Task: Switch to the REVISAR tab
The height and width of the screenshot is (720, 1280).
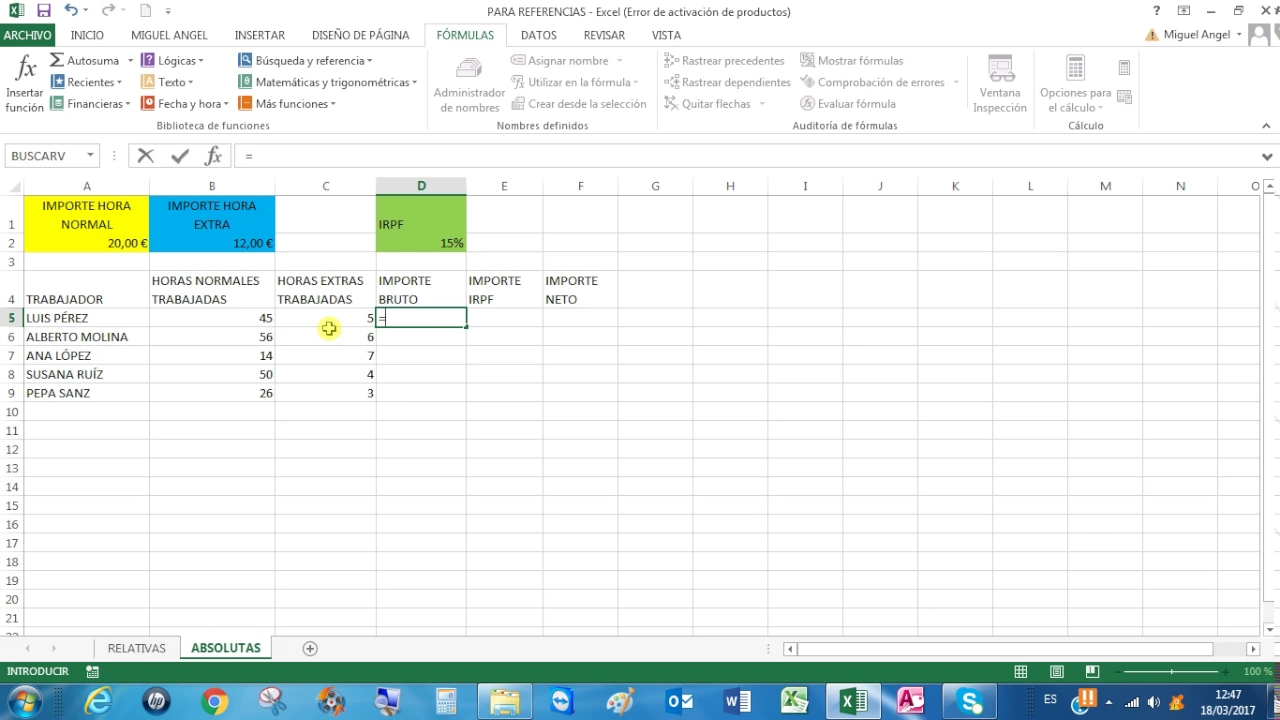Action: 604,35
